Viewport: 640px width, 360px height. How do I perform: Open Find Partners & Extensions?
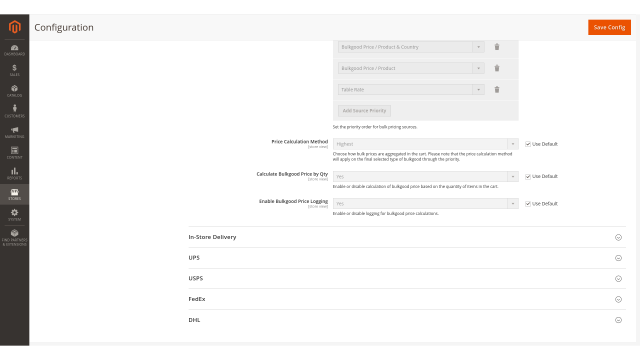click(x=15, y=238)
